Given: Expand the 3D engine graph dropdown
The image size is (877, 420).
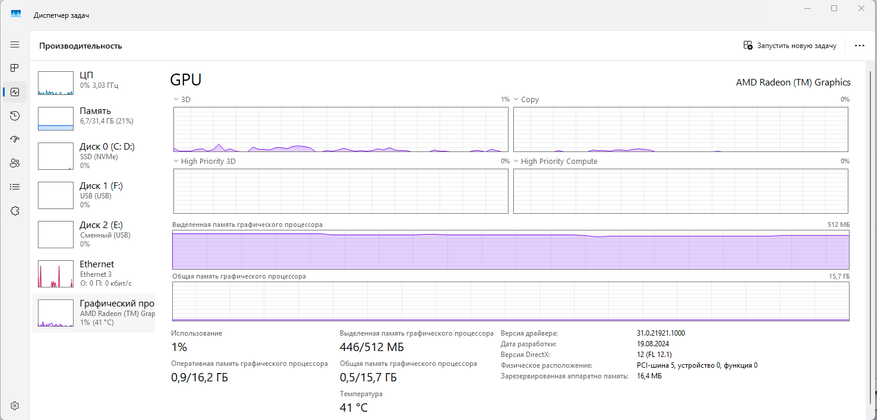Looking at the screenshot, I should point(177,100).
